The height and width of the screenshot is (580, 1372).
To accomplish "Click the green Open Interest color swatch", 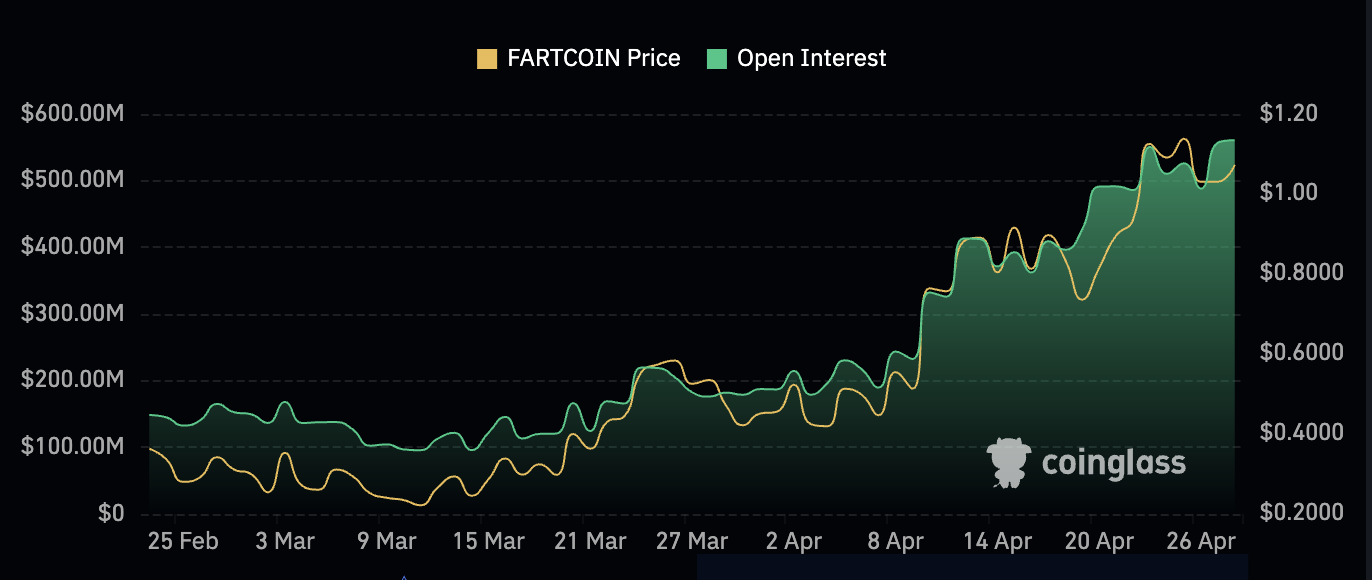I will coord(717,59).
